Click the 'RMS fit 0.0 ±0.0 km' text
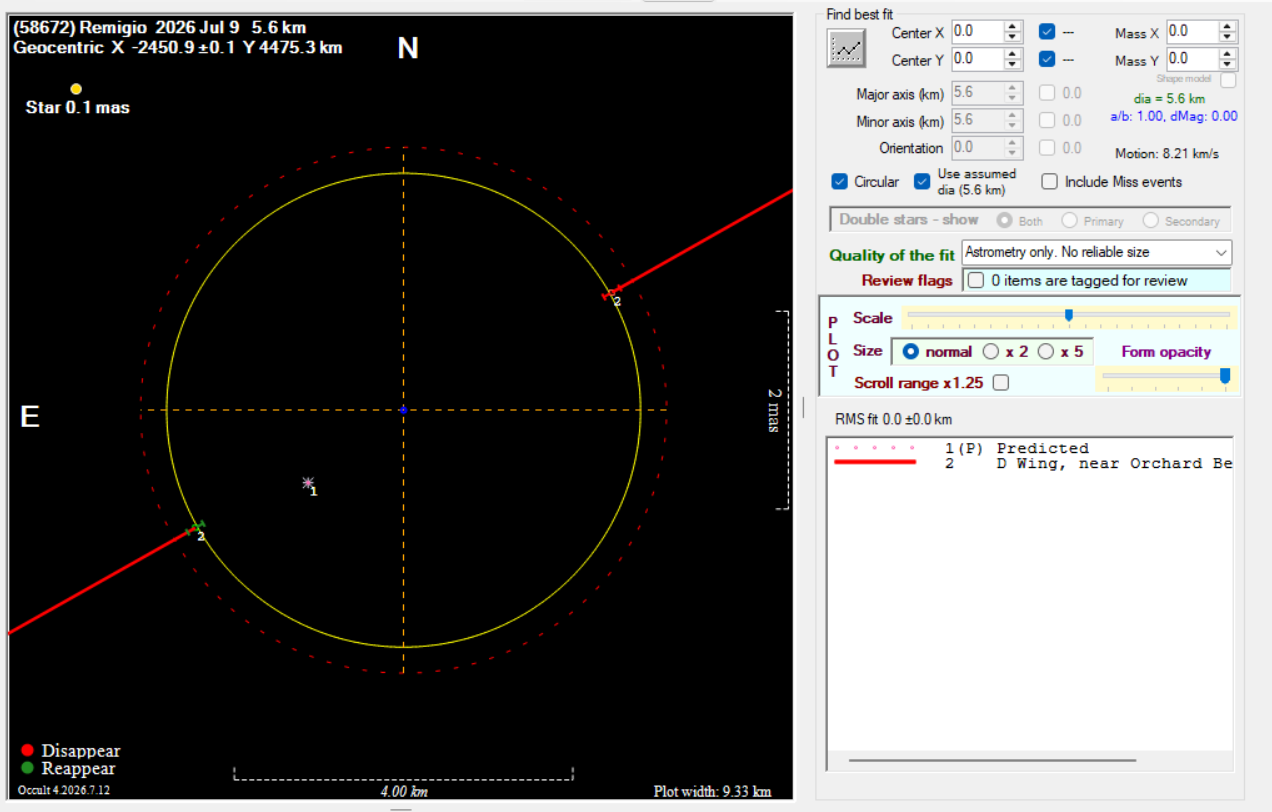 [894, 419]
